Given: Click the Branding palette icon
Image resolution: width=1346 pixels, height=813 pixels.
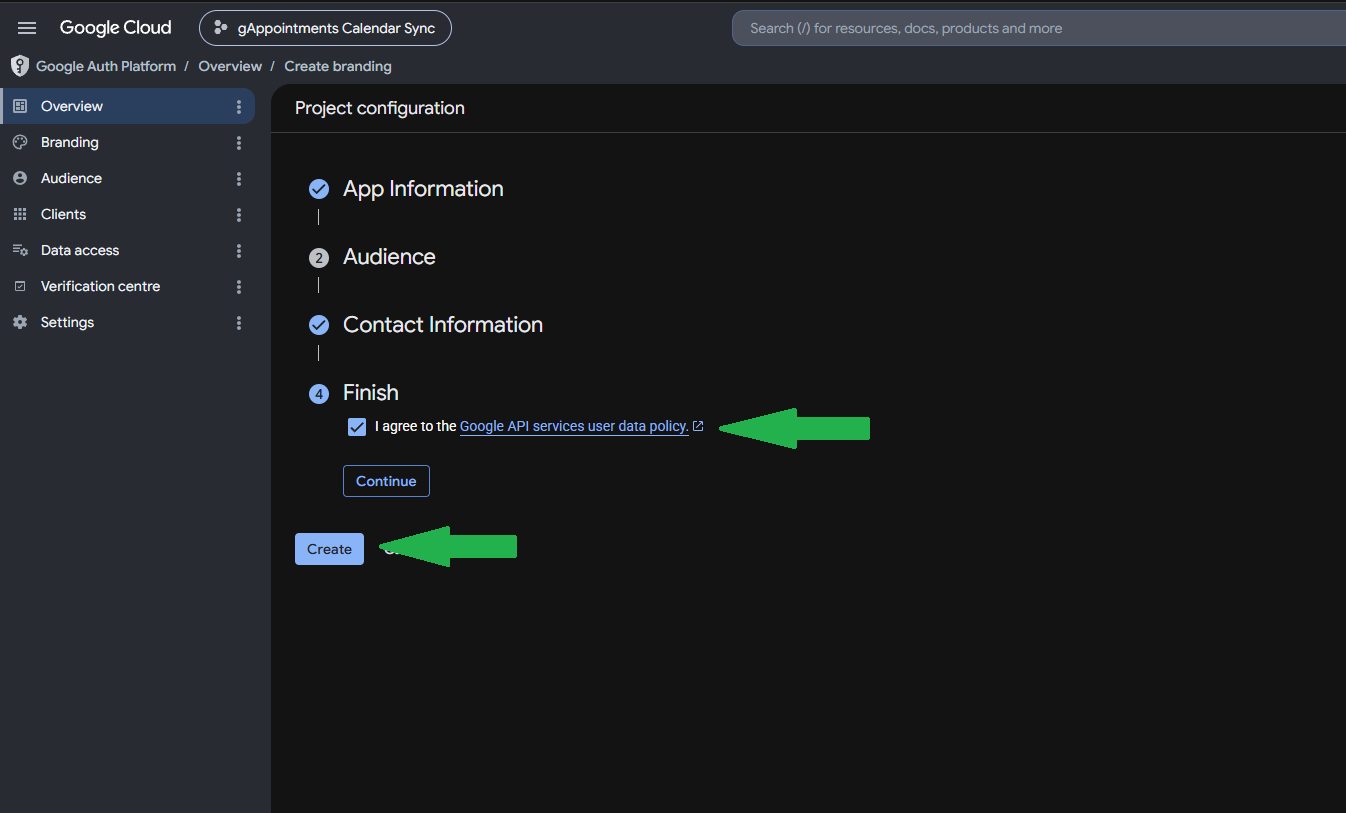Looking at the screenshot, I should point(20,142).
